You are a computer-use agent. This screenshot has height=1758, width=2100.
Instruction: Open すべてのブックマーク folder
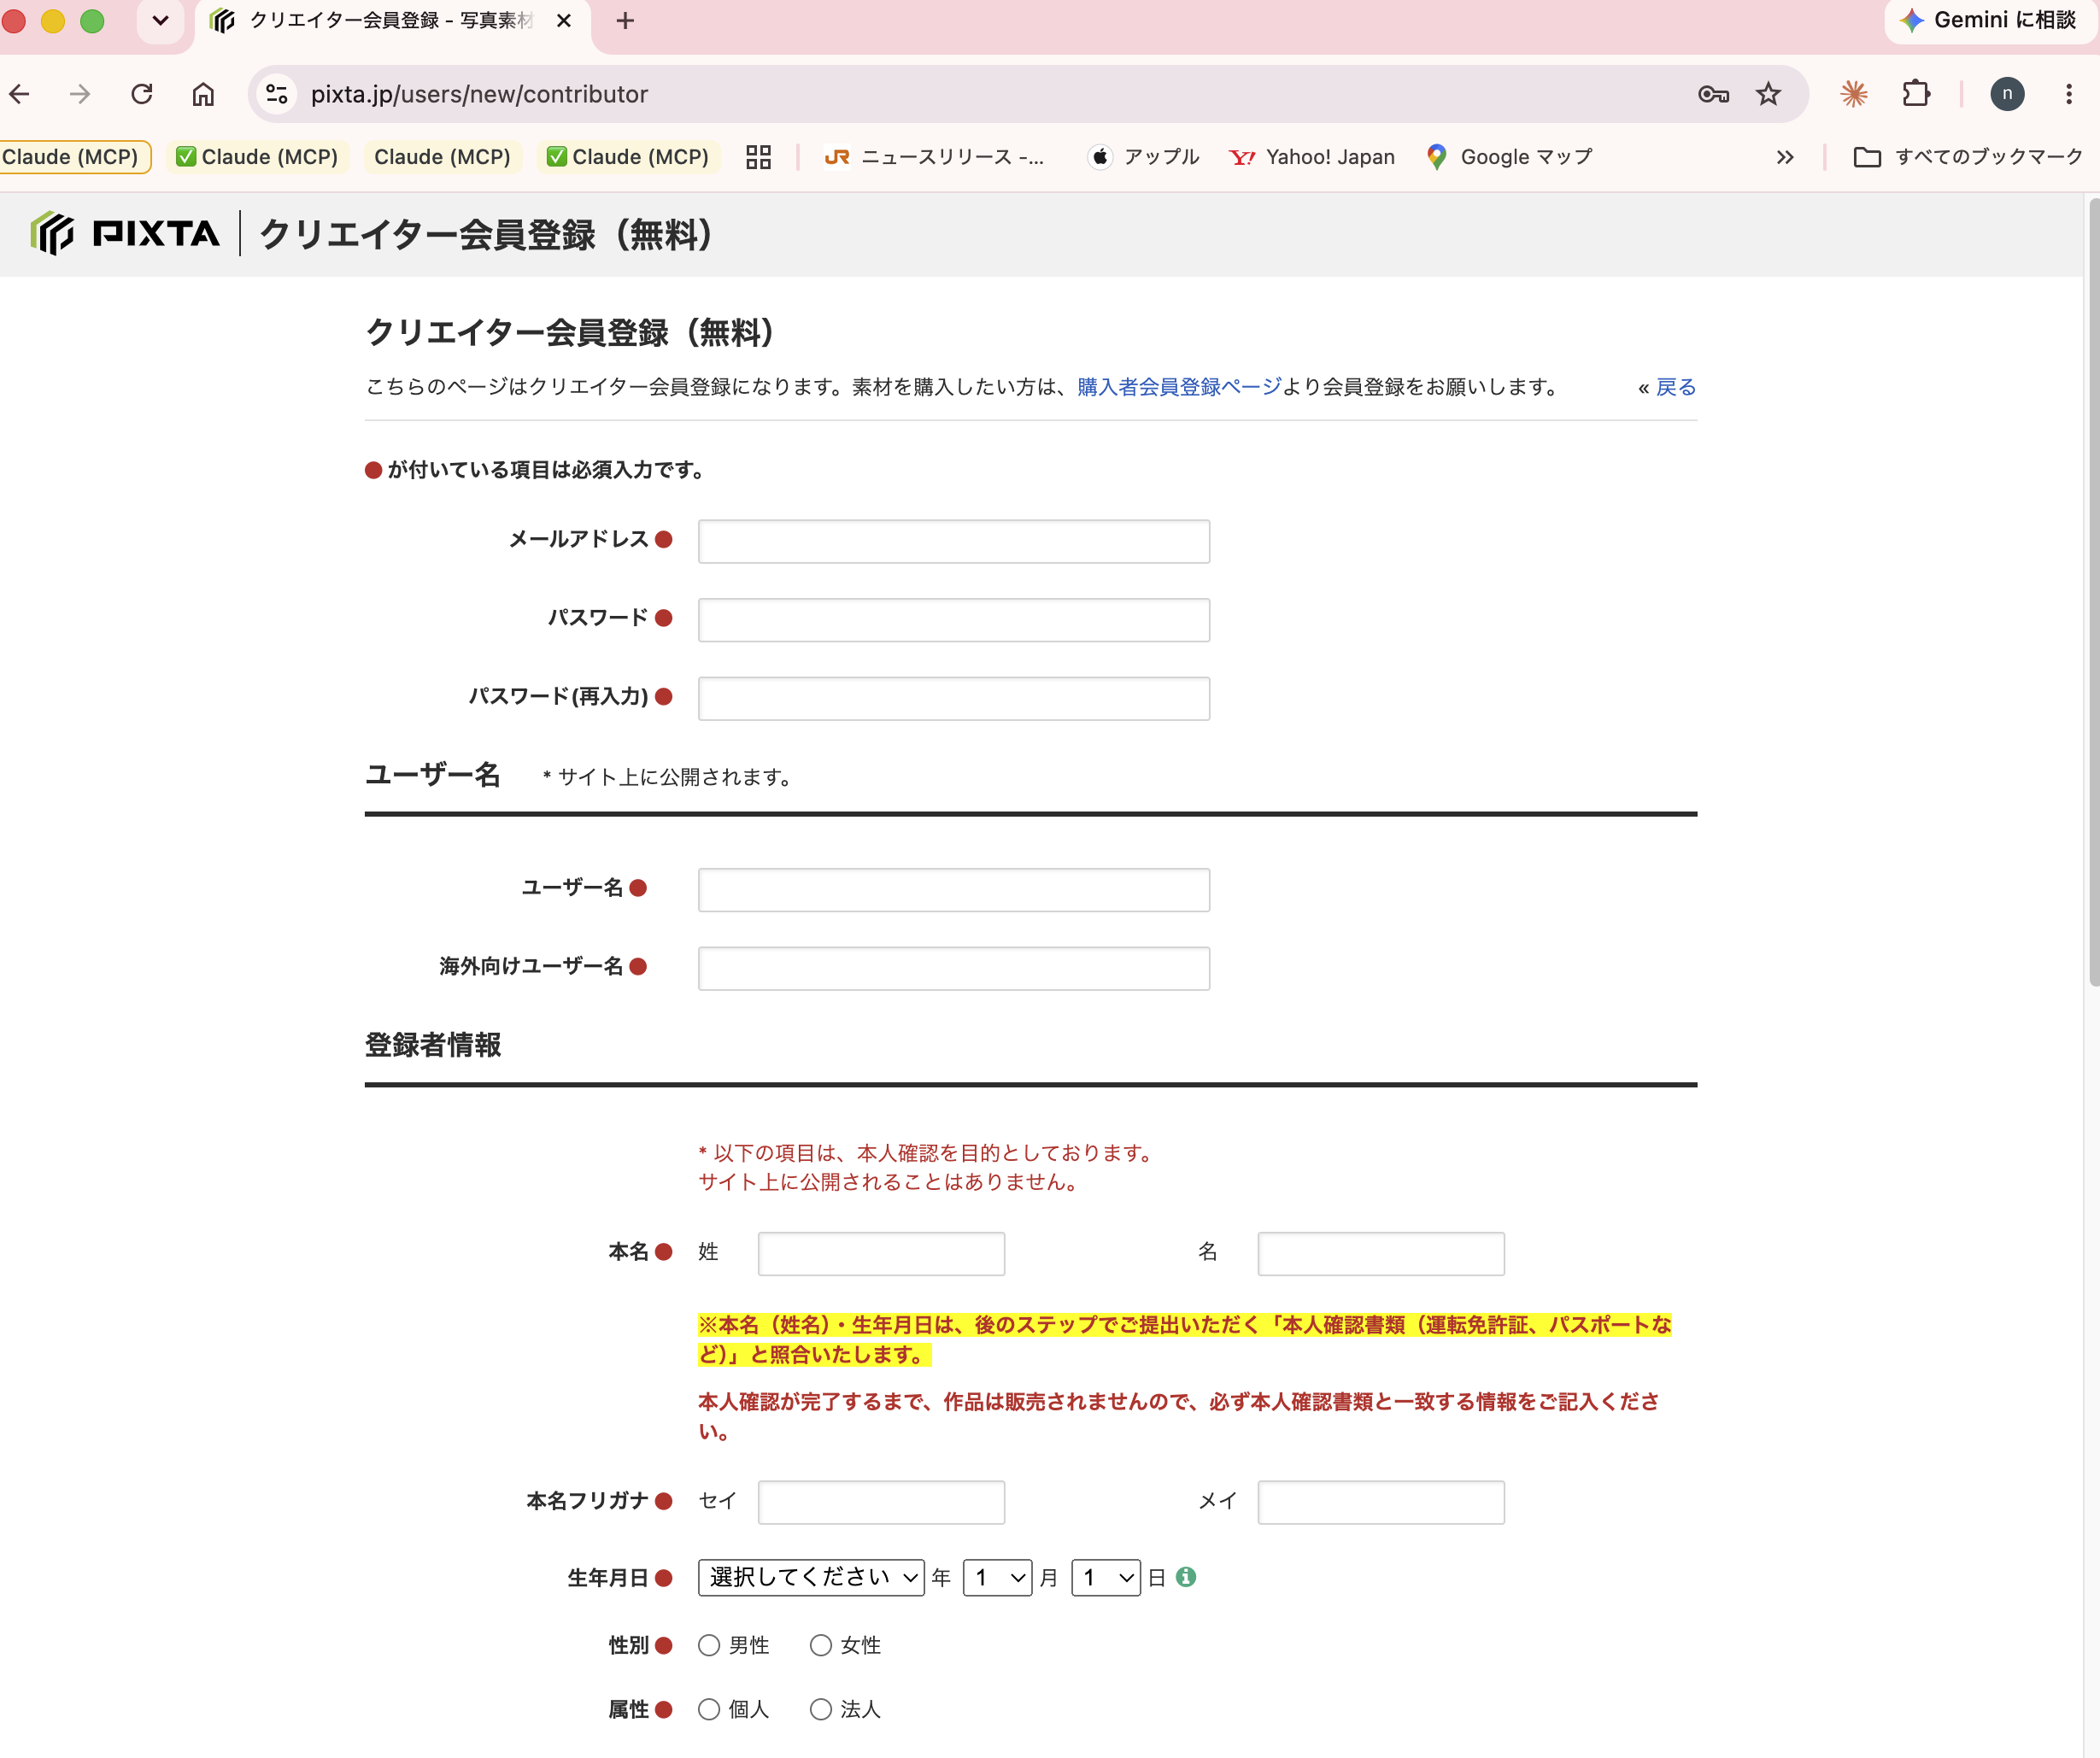point(1968,157)
